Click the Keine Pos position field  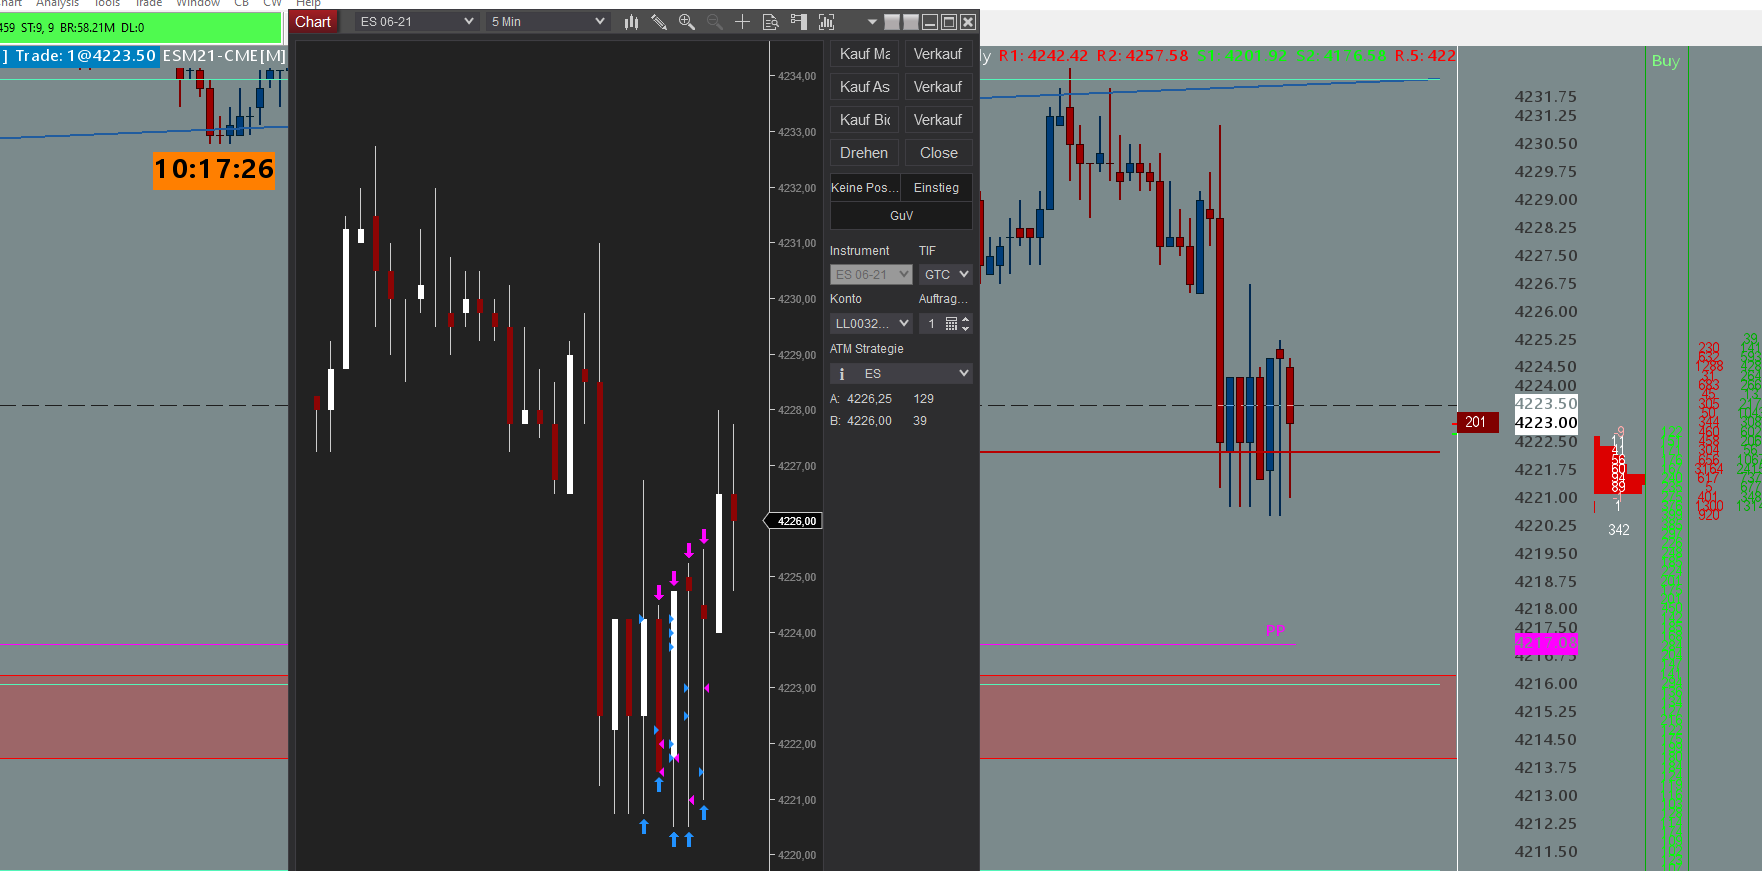coord(865,188)
